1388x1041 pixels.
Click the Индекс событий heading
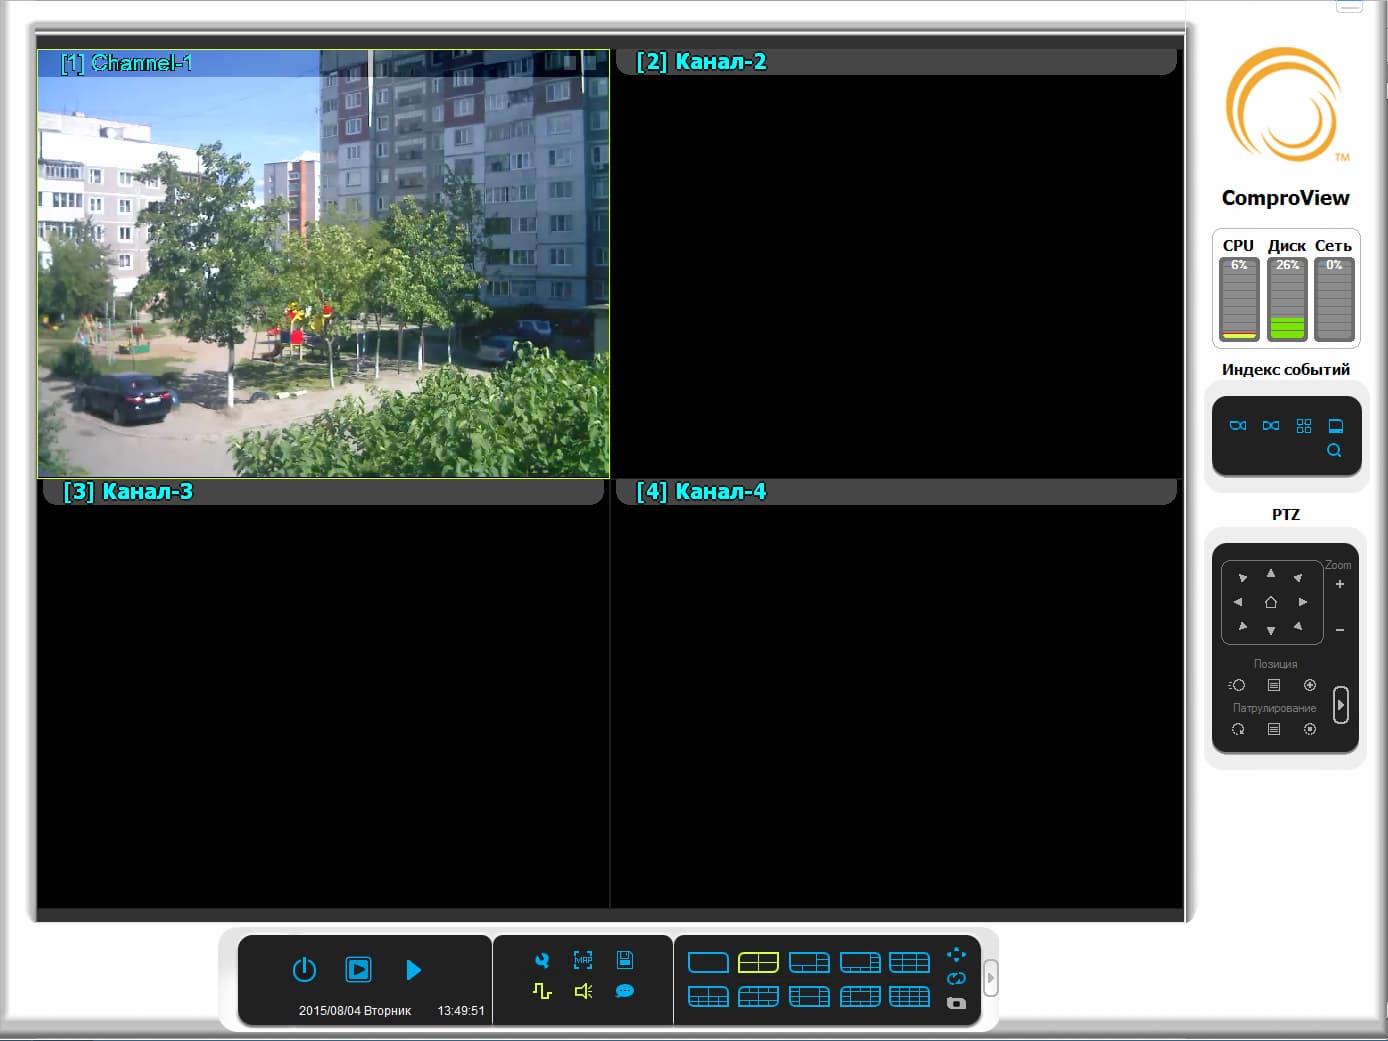1286,370
